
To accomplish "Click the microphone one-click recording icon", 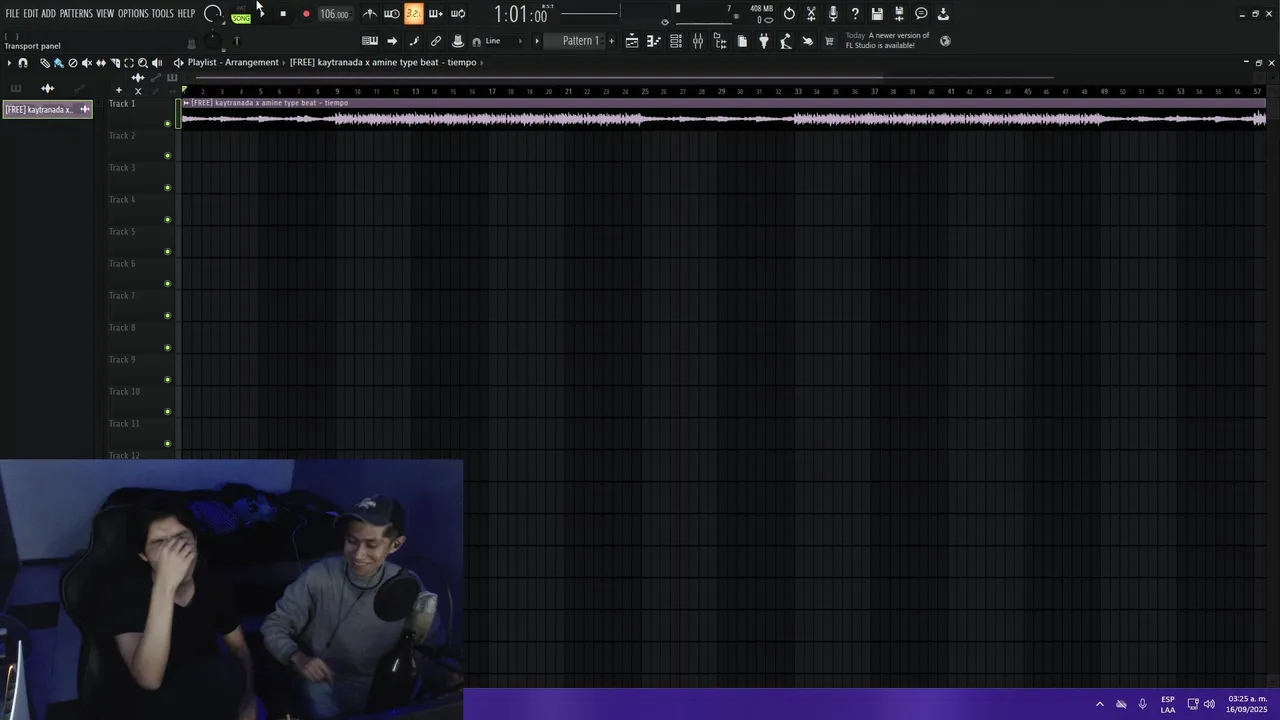I will 833,14.
